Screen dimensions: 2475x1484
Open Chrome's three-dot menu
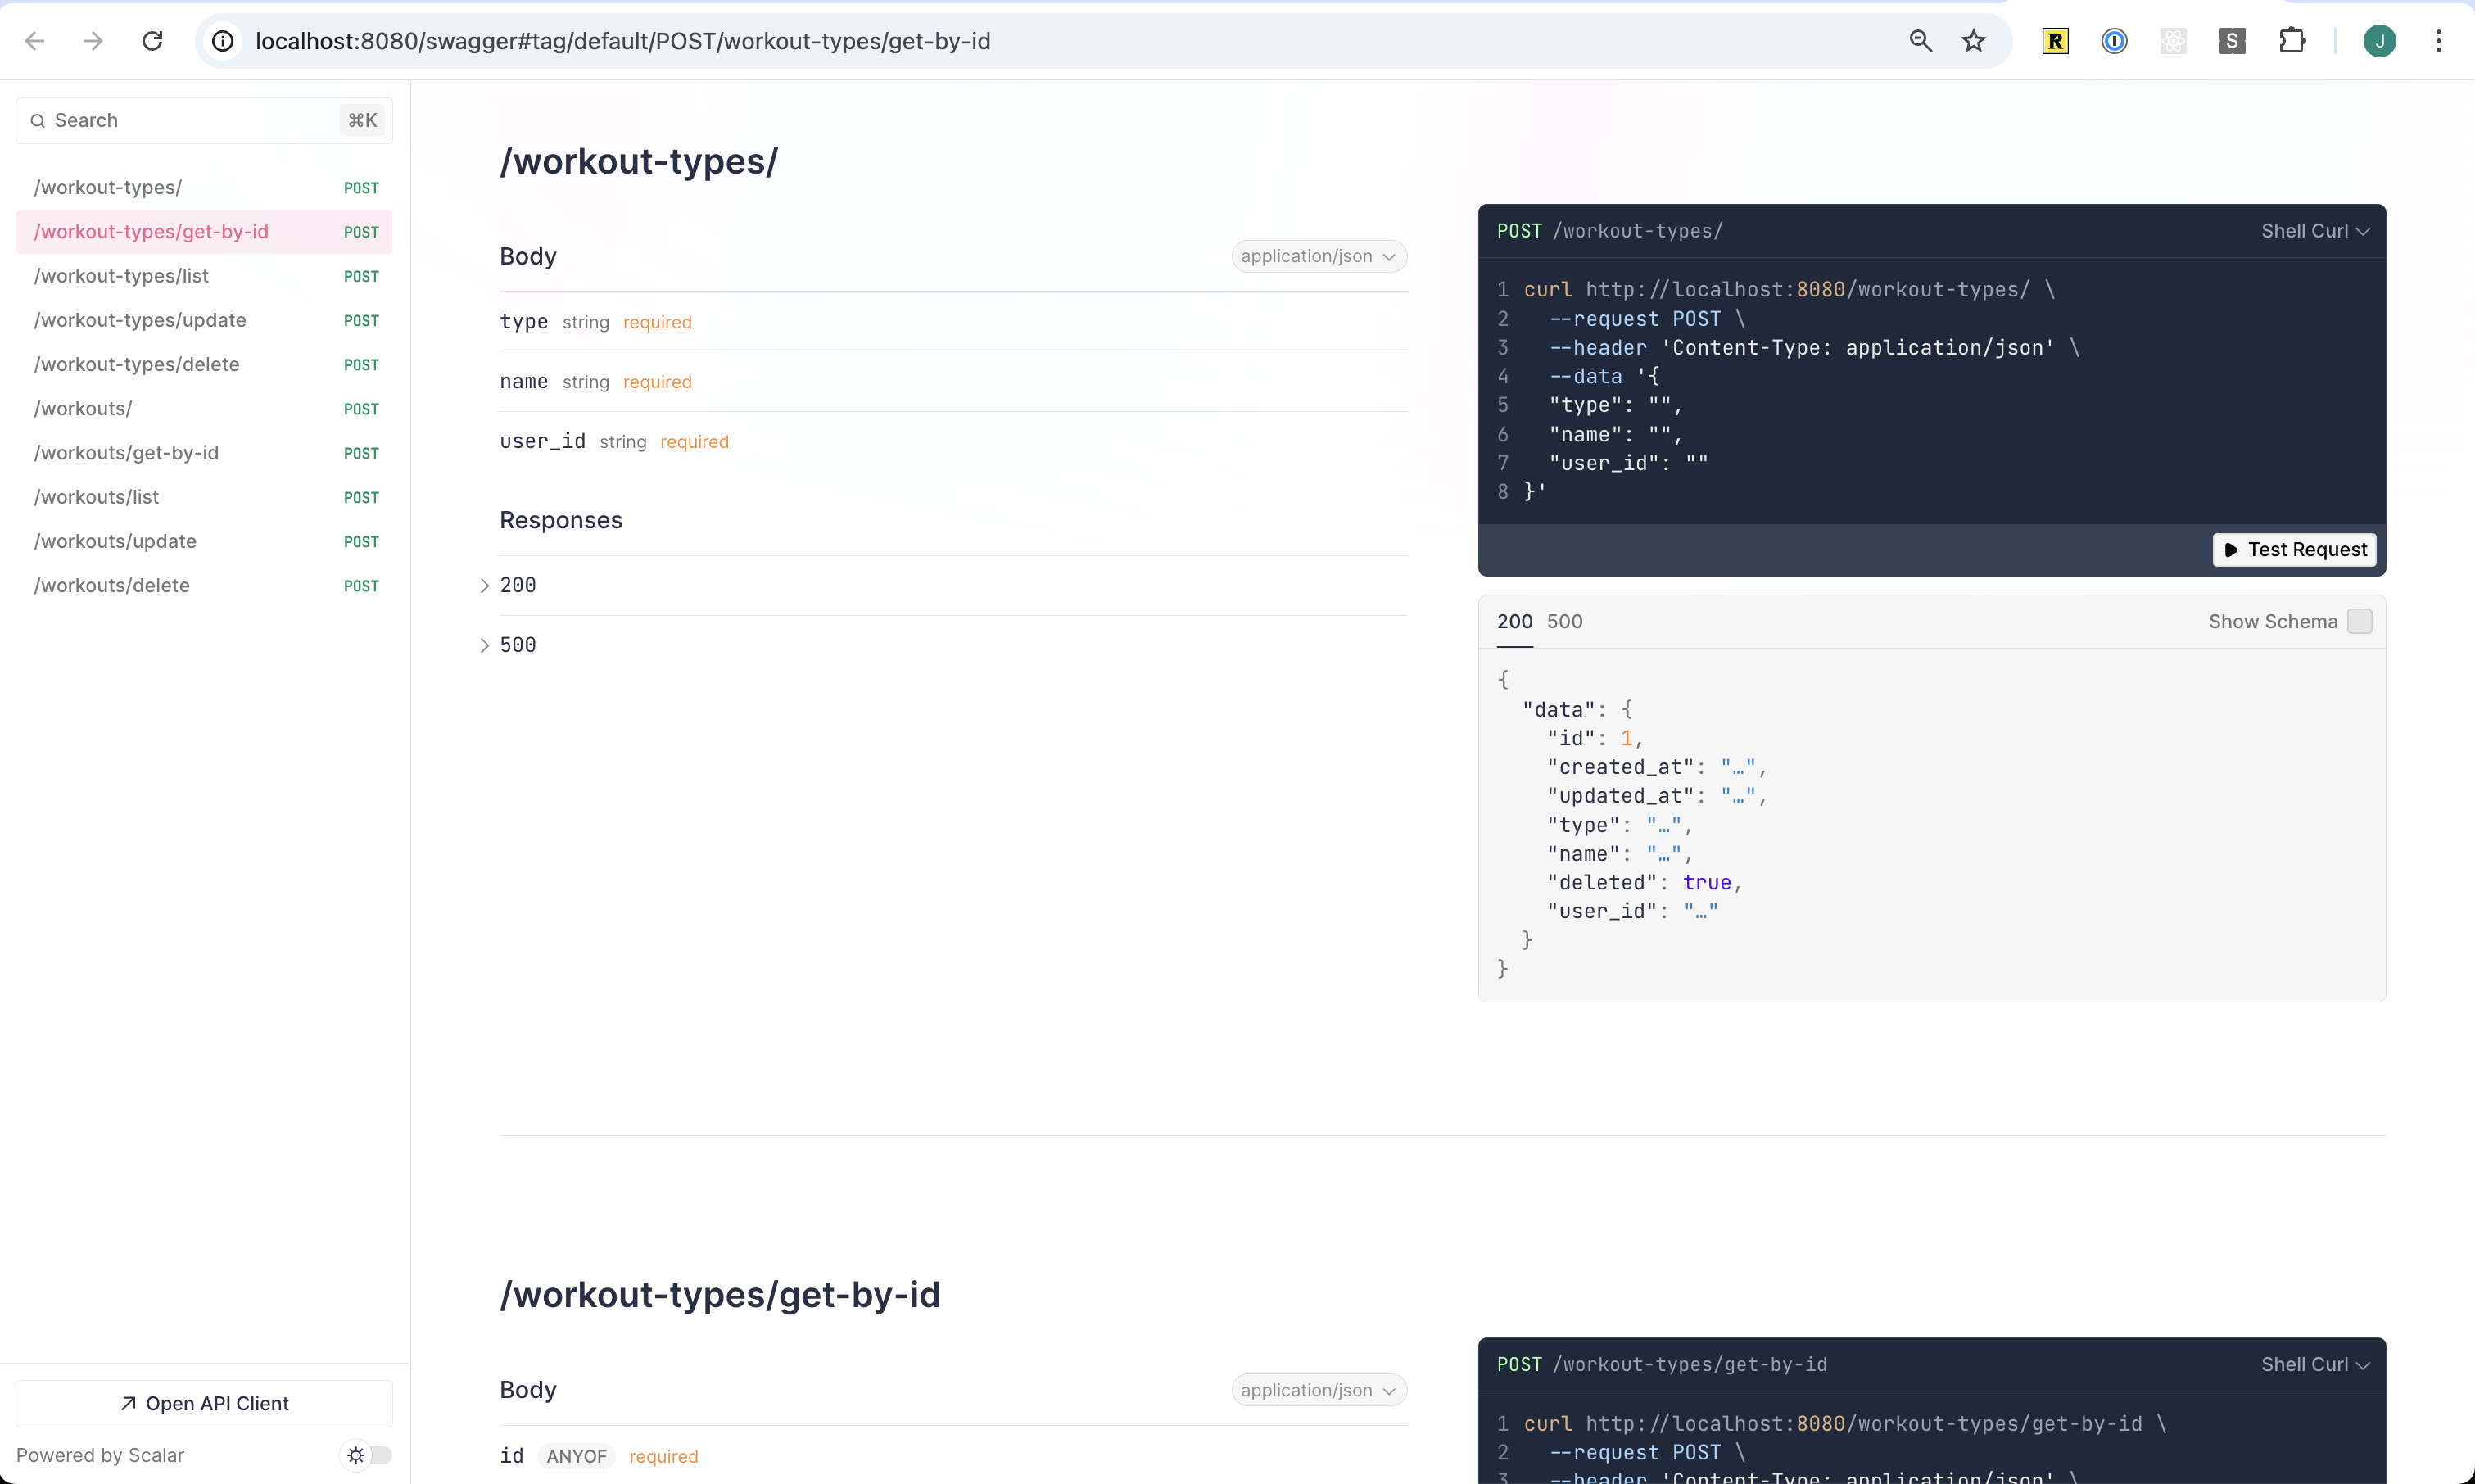pyautogui.click(x=2440, y=41)
